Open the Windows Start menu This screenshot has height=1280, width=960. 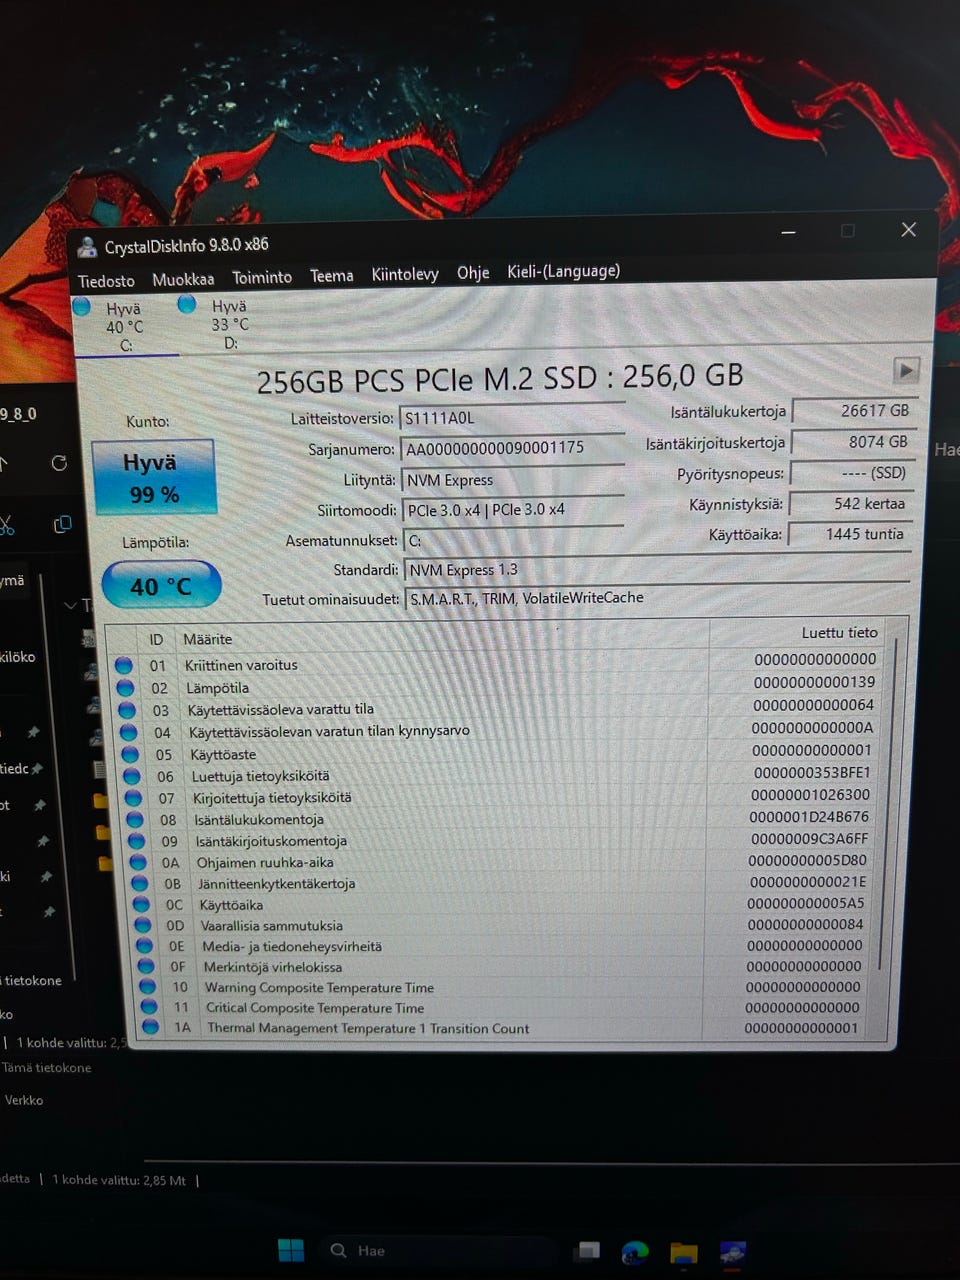coord(291,1250)
